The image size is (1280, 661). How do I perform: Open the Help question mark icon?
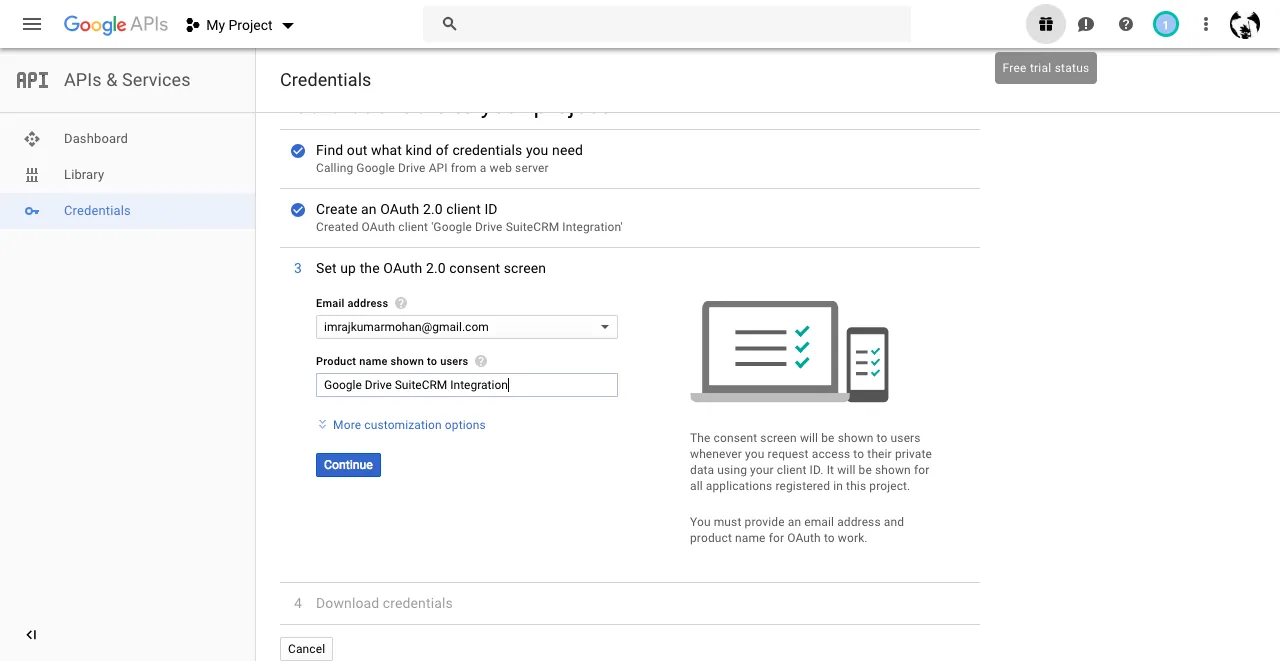1126,24
